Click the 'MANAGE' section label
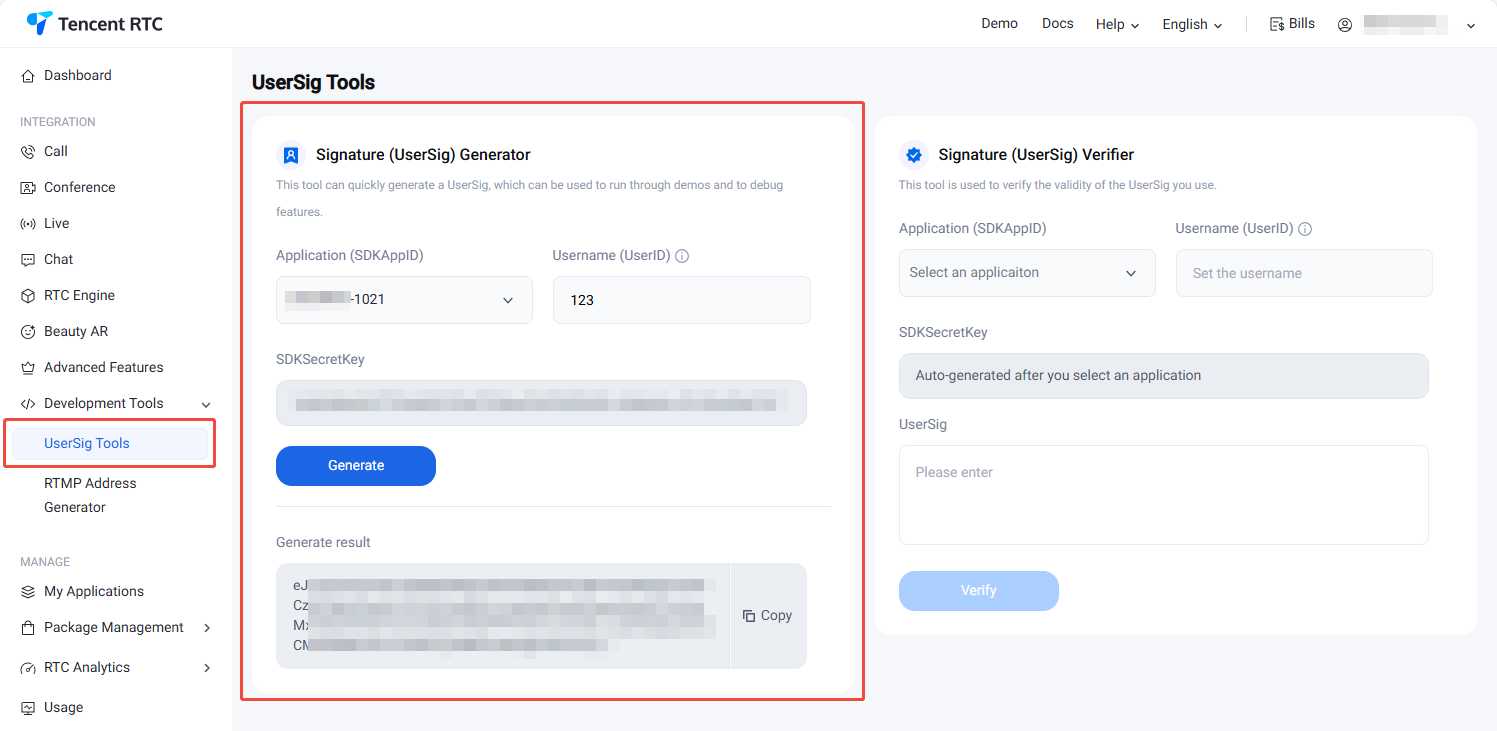 (45, 562)
